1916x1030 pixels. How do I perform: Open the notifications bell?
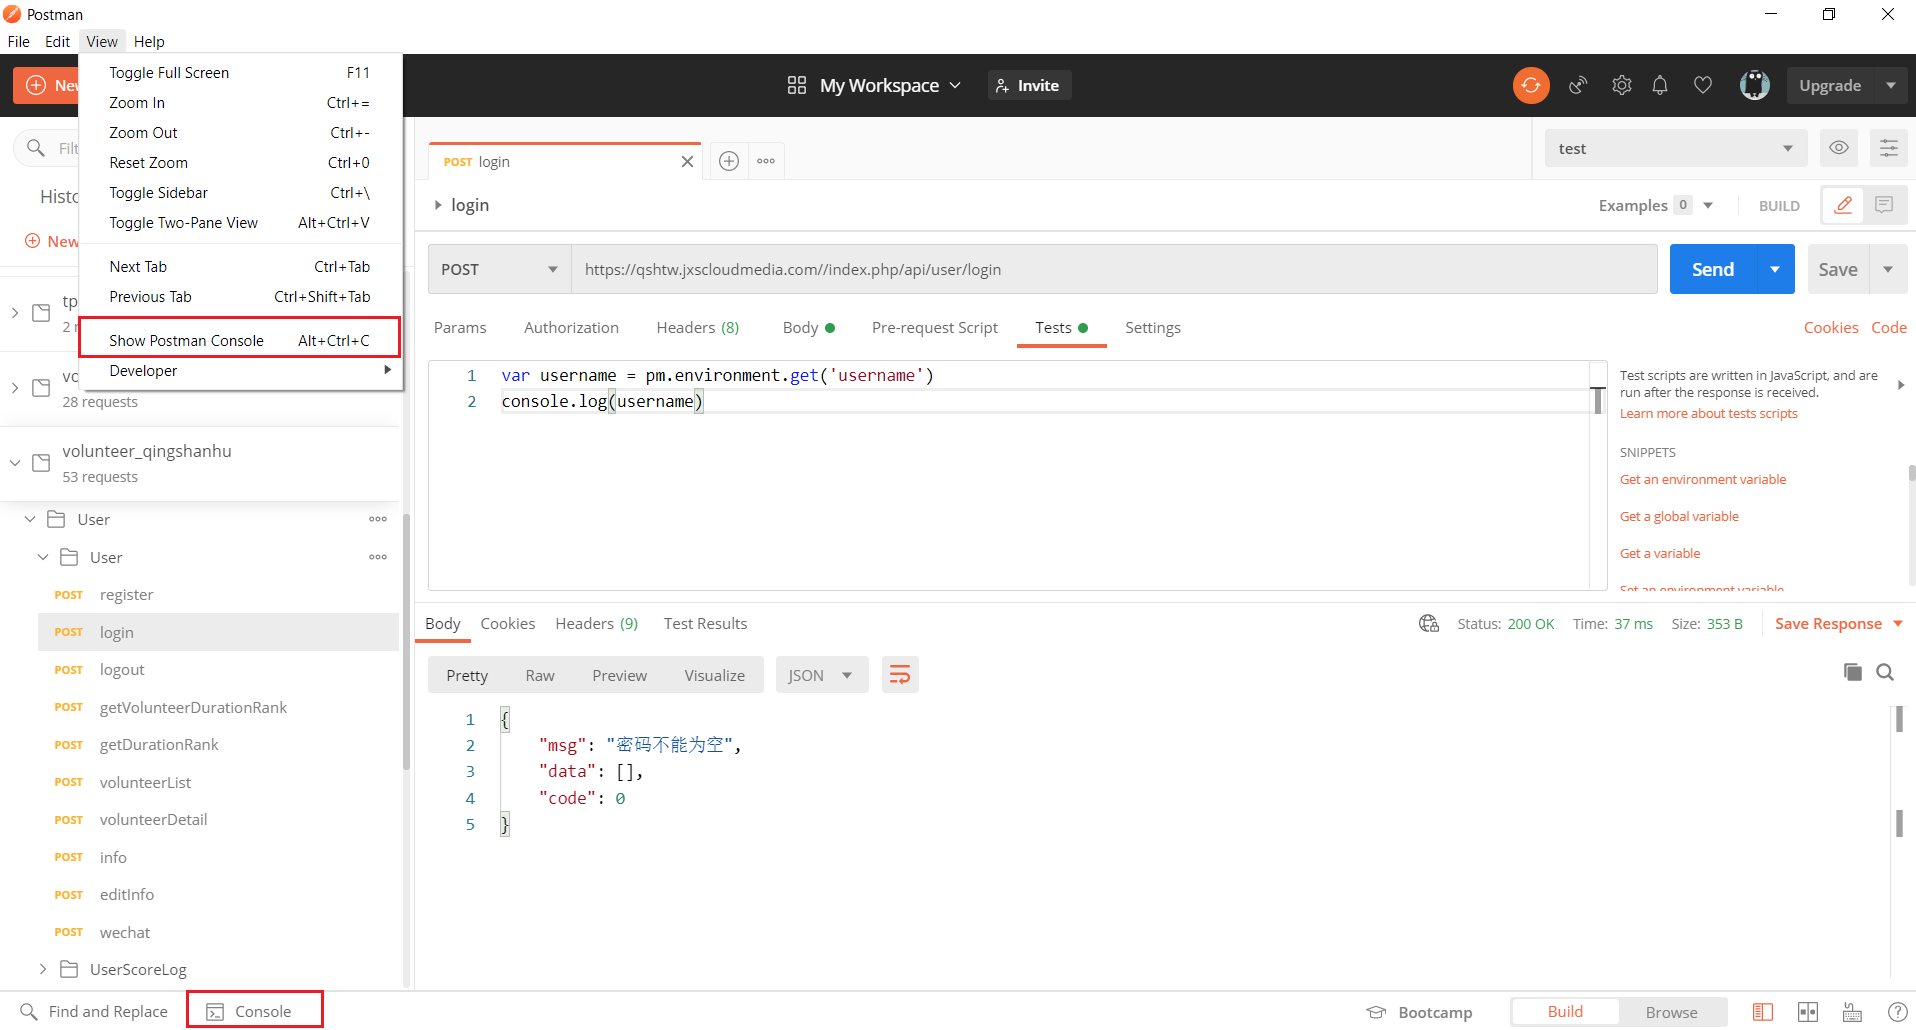coord(1660,86)
